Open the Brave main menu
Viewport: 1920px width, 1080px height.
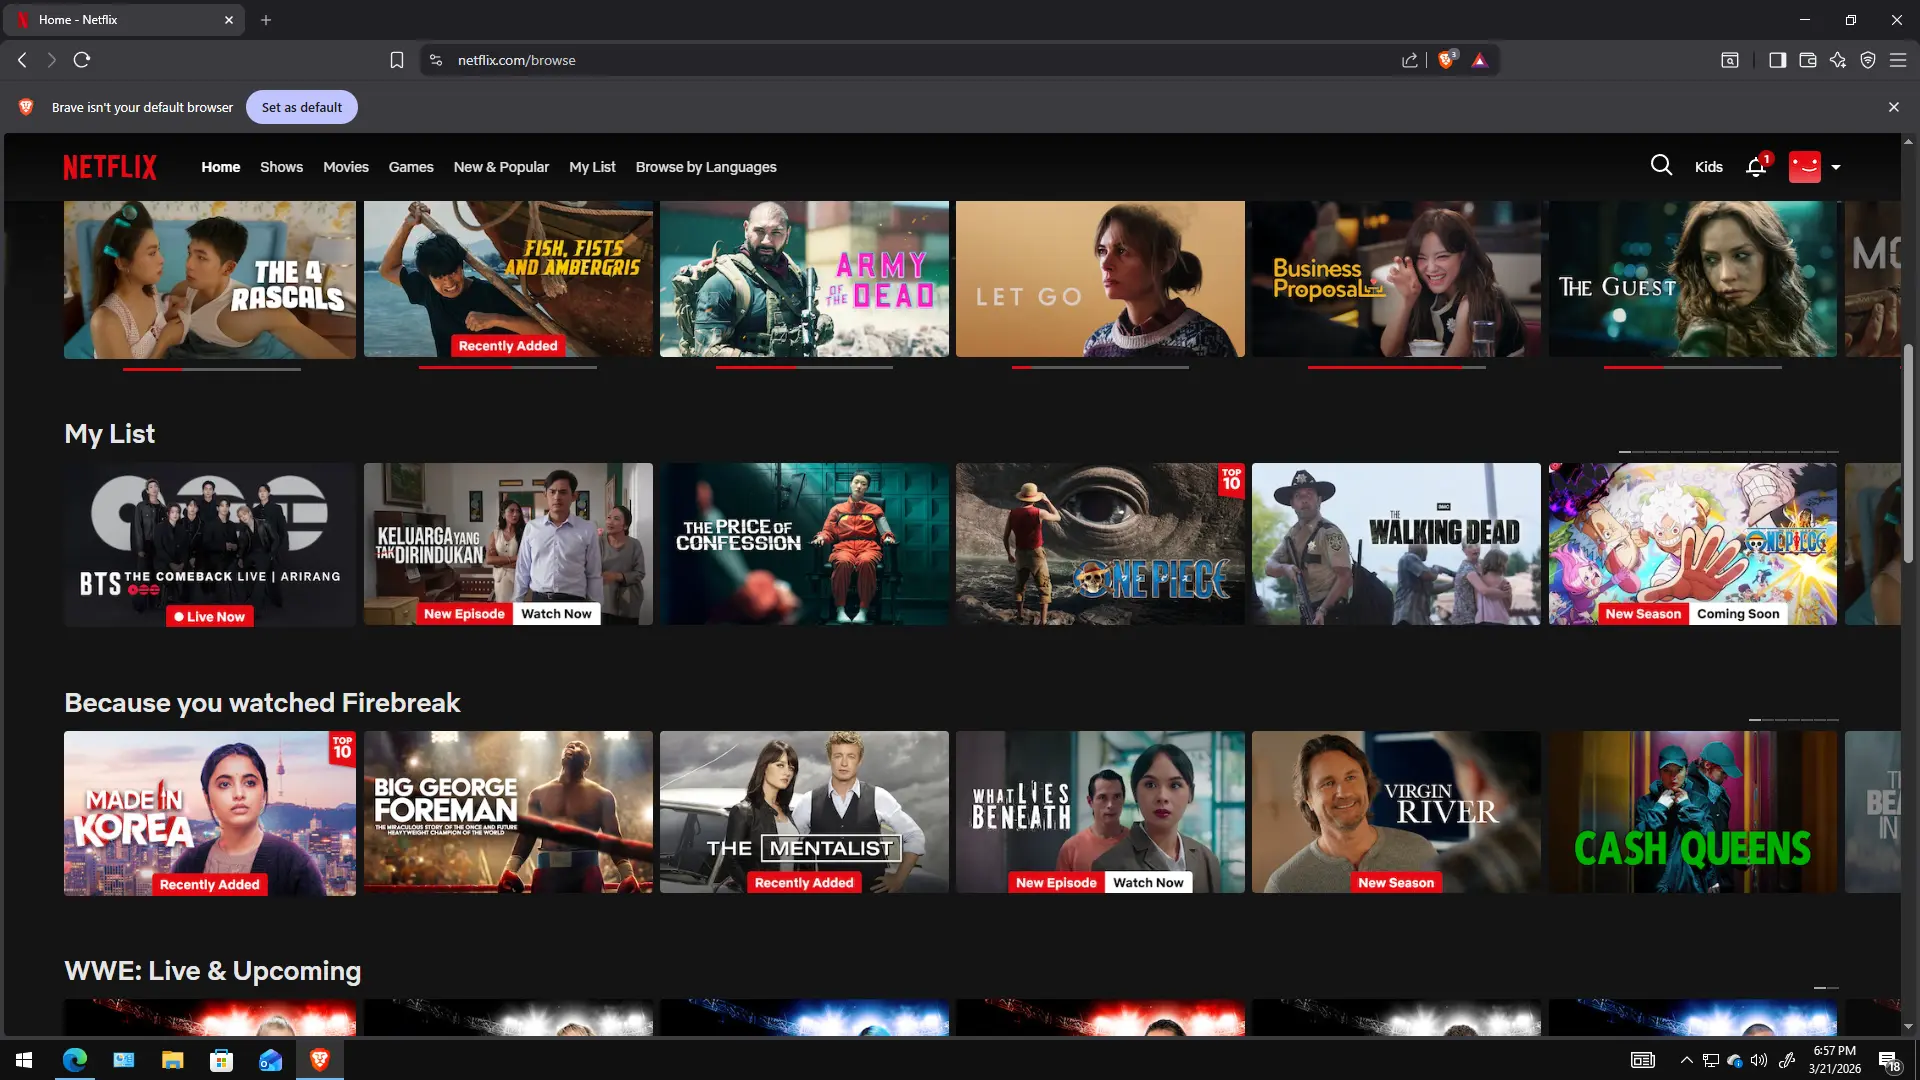tap(1898, 60)
